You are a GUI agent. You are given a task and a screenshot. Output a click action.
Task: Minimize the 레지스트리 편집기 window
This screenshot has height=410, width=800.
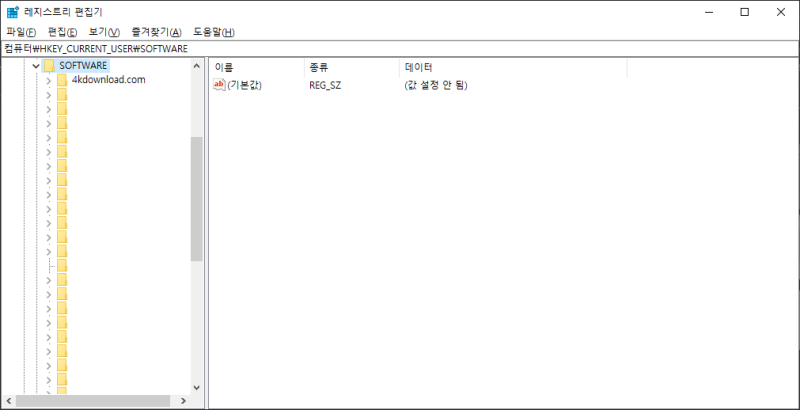(709, 12)
